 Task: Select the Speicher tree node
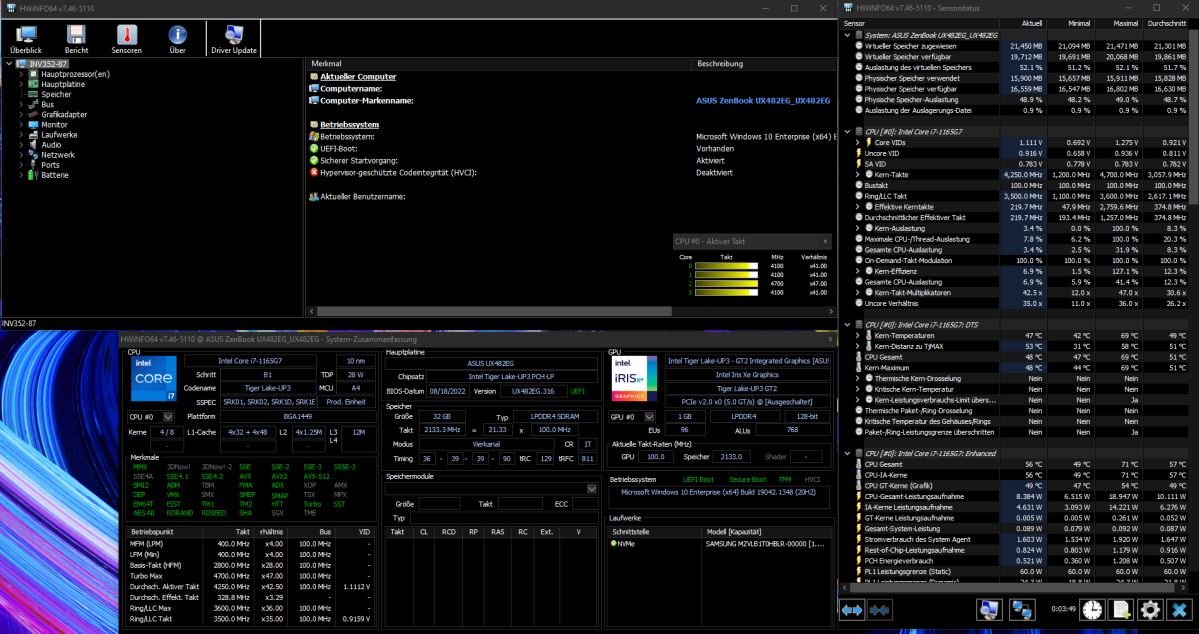[56, 94]
